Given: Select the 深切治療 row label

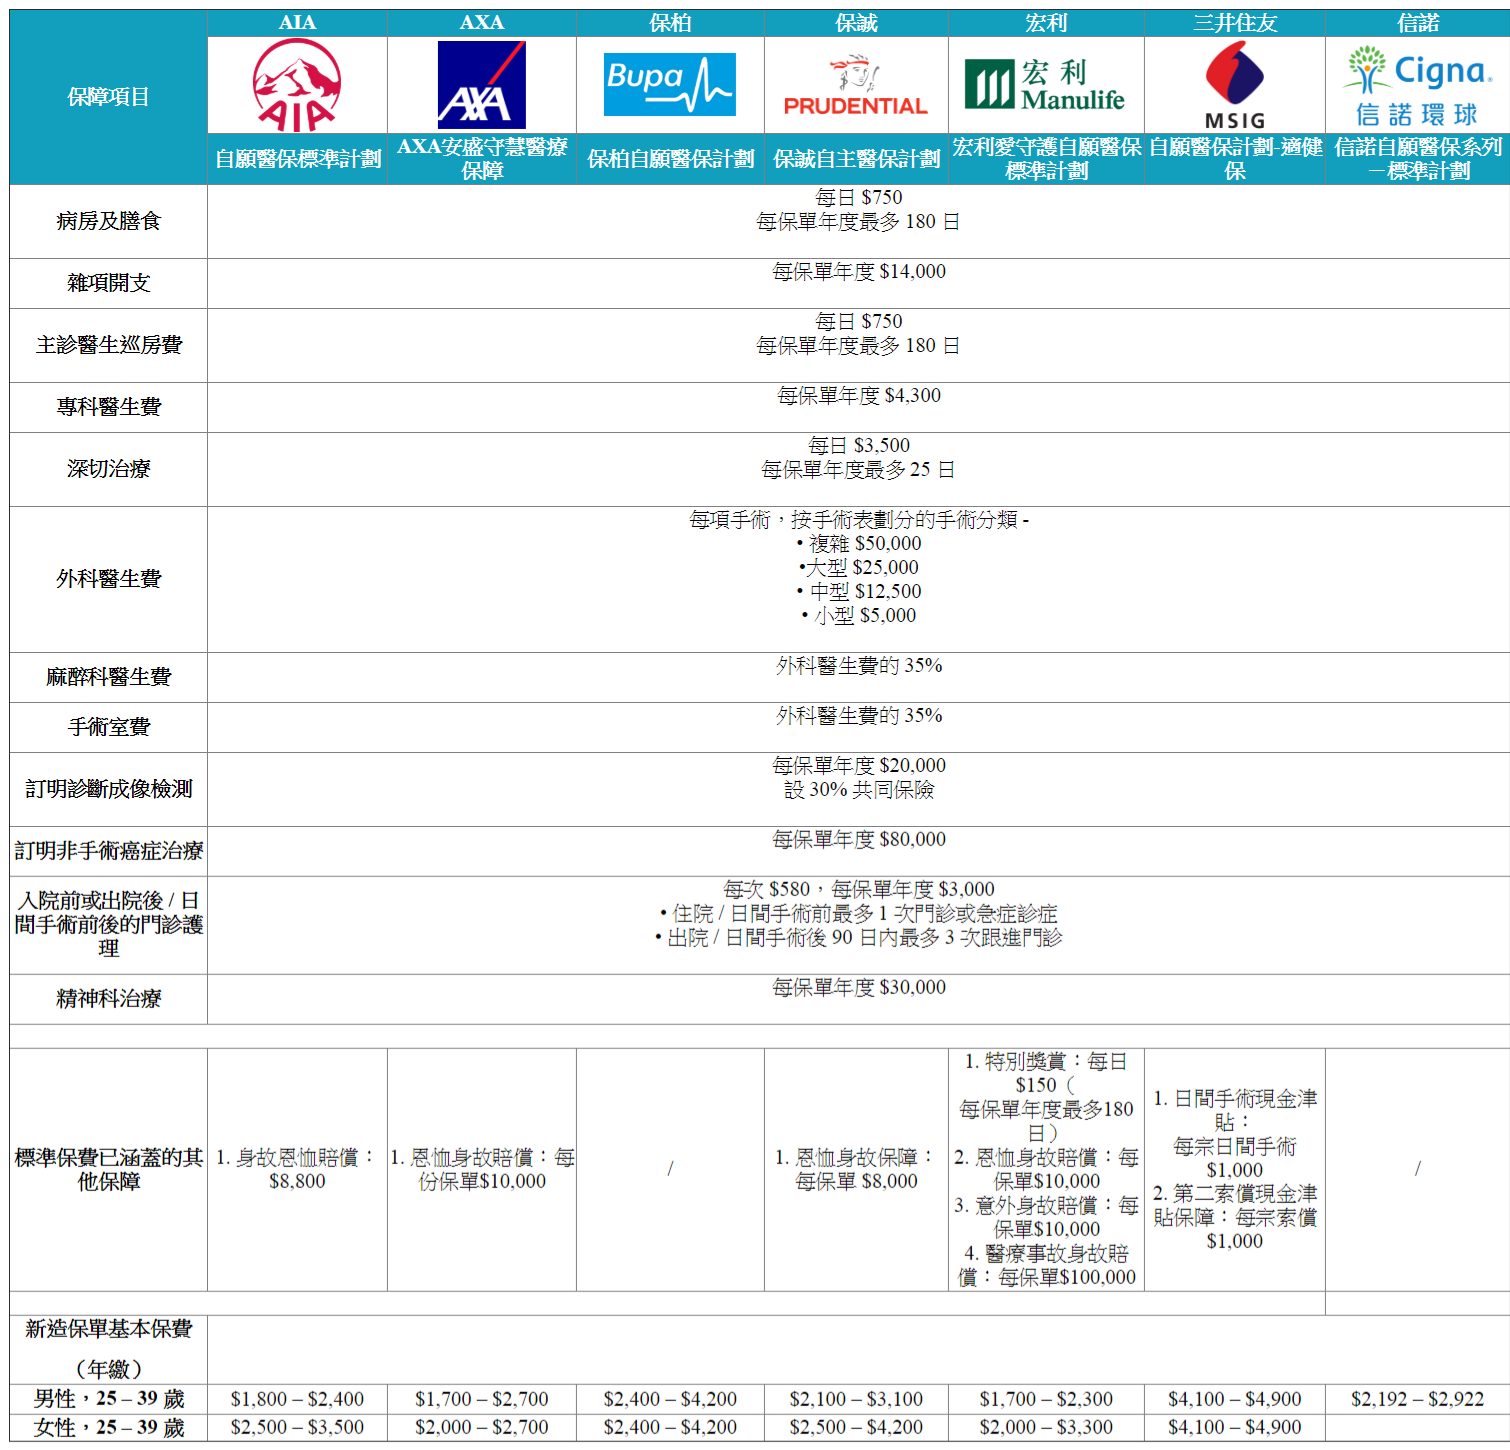Looking at the screenshot, I should click(x=108, y=469).
